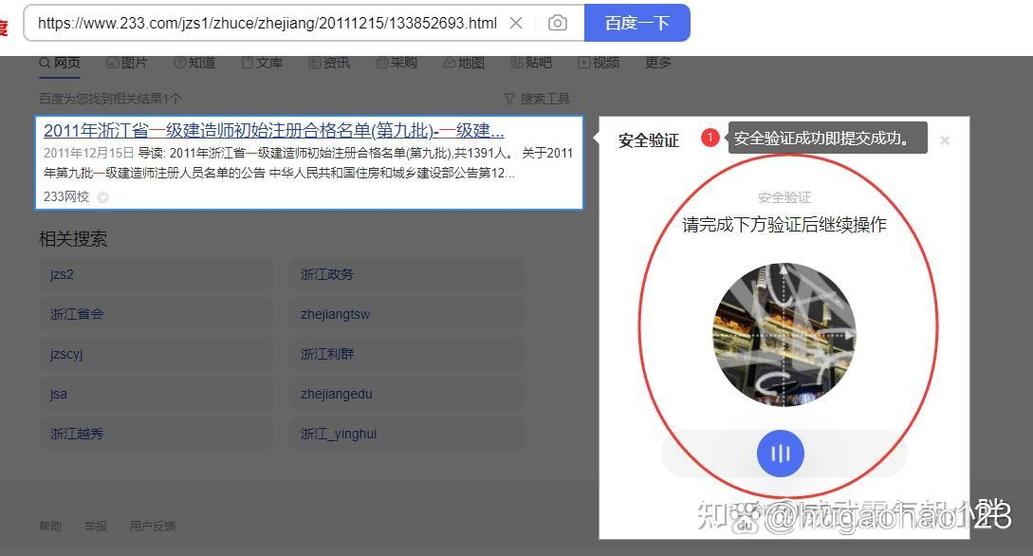Switch to the 知道 tab
1033x556 pixels.
click(195, 63)
